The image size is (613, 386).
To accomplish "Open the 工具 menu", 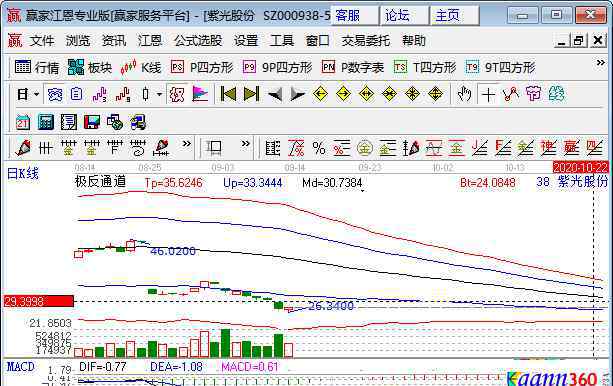I will tap(282, 41).
